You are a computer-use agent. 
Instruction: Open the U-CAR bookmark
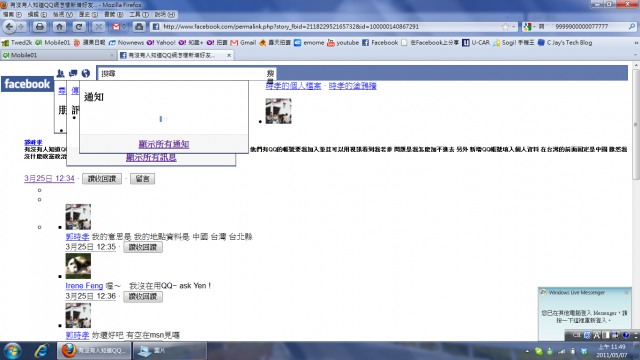point(476,42)
